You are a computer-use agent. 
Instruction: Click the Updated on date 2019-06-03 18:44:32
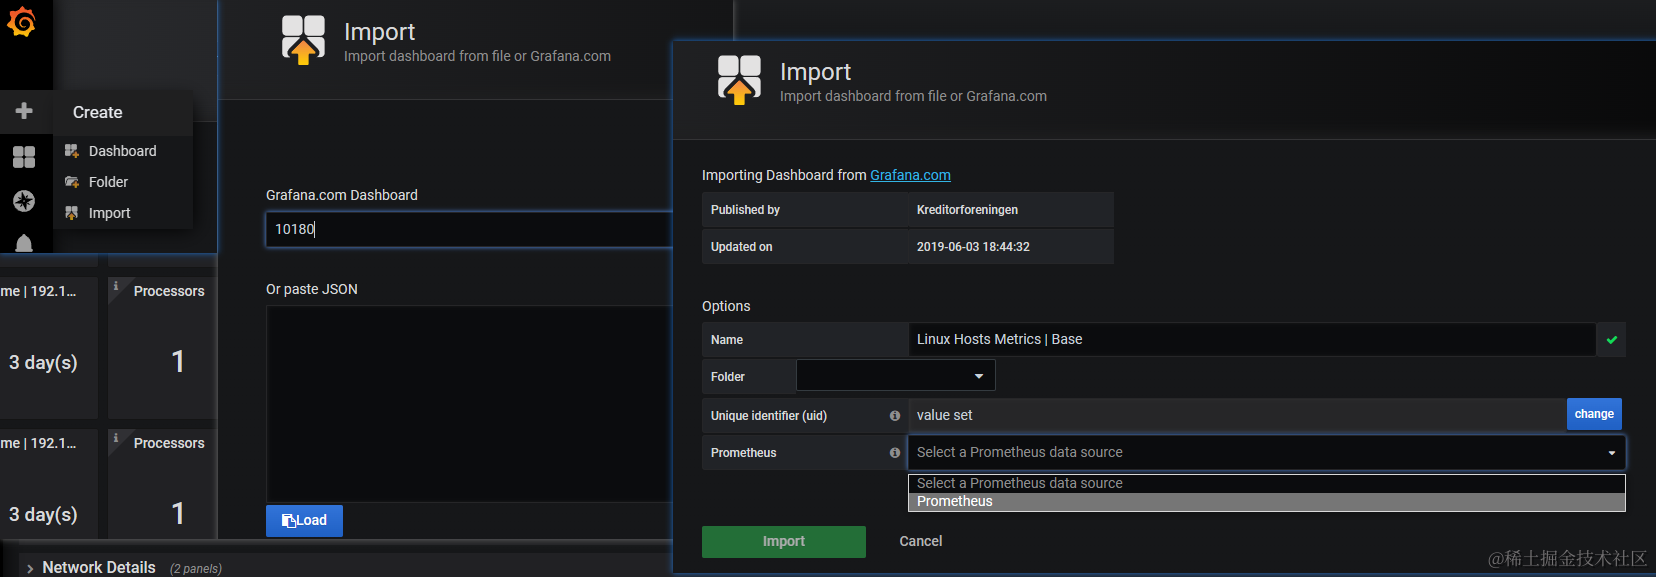973,247
